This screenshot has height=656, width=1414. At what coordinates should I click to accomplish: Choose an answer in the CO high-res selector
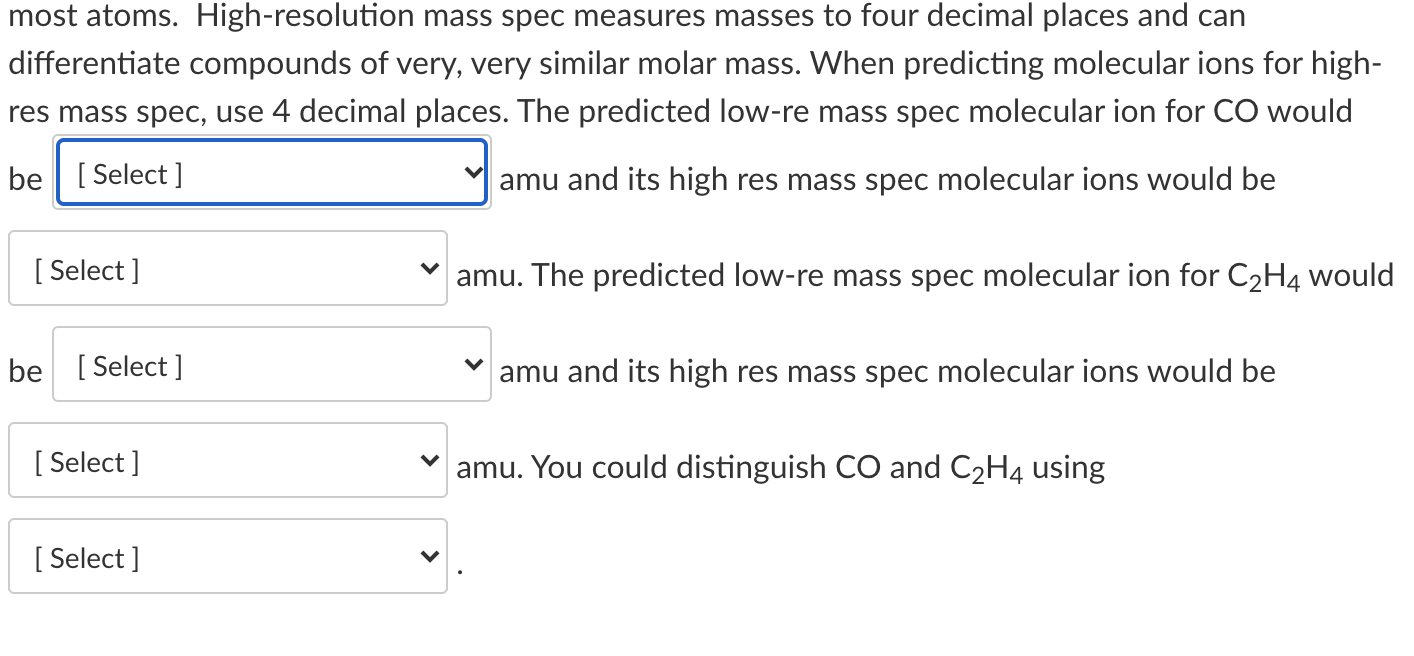tap(227, 268)
